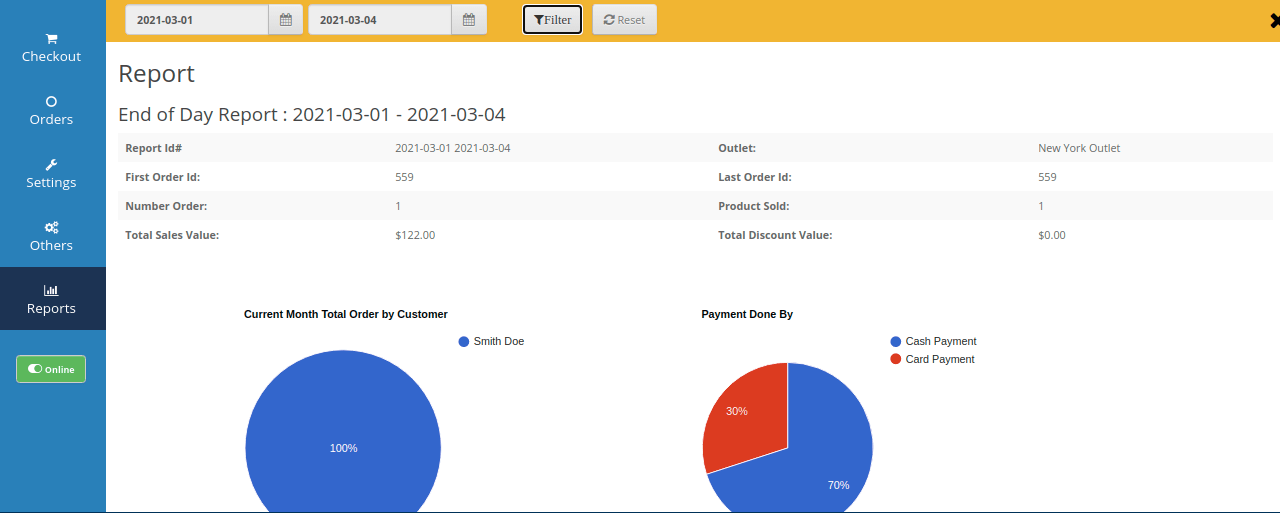Click the end date field 2021-03-04
Image resolution: width=1280 pixels, height=513 pixels.
coord(380,20)
